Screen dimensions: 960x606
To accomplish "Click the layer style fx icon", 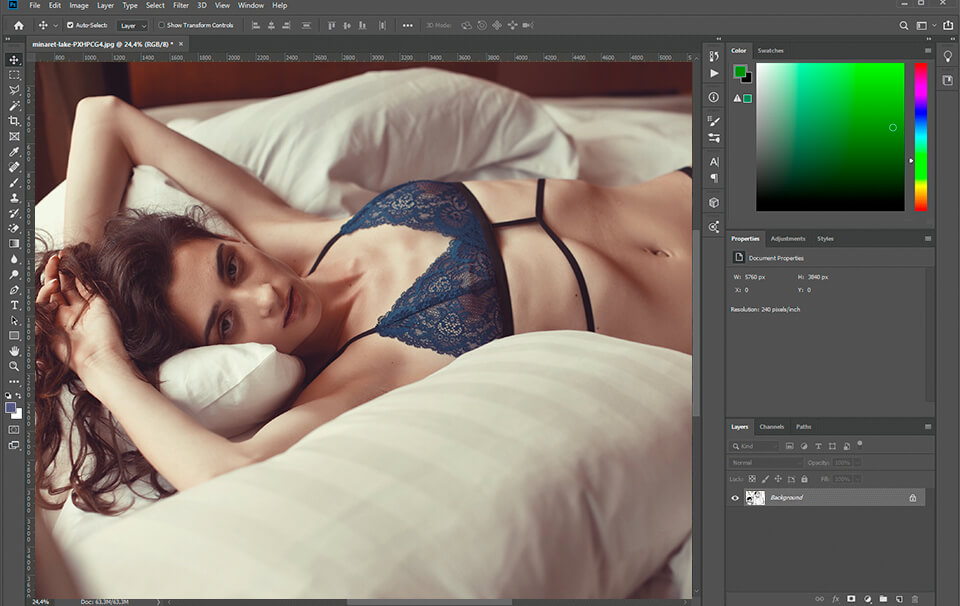I will click(835, 599).
